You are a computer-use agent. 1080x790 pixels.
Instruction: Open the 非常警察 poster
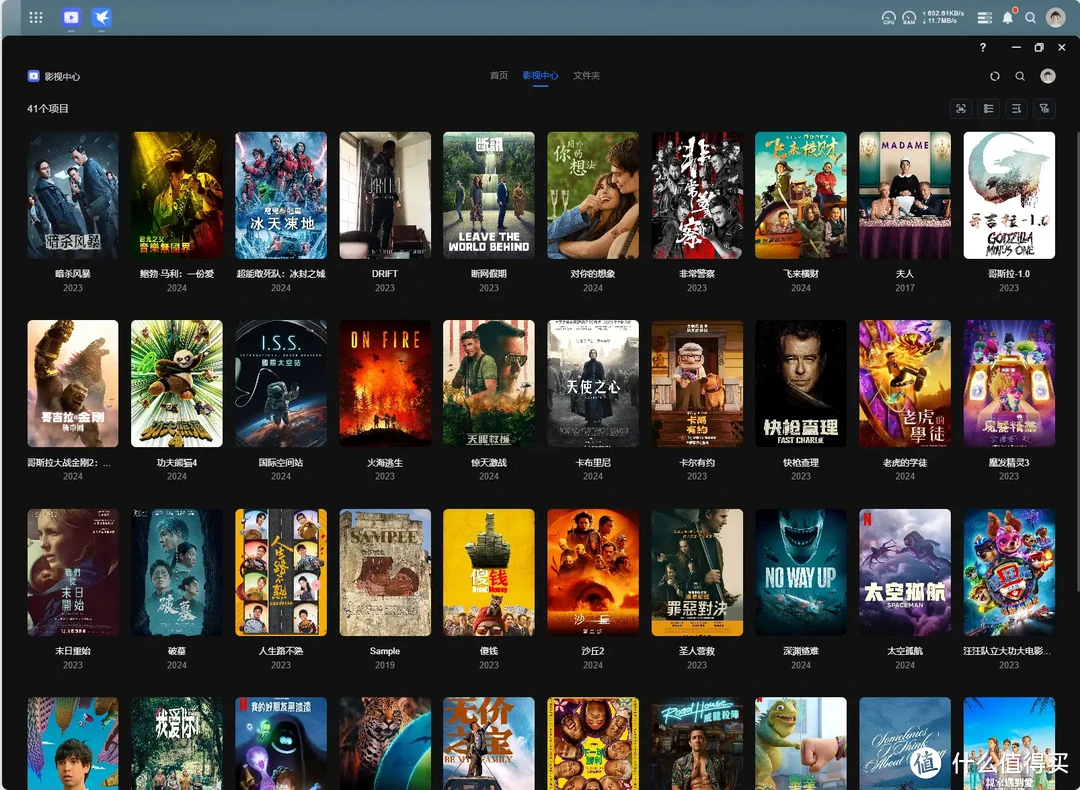[x=697, y=196]
